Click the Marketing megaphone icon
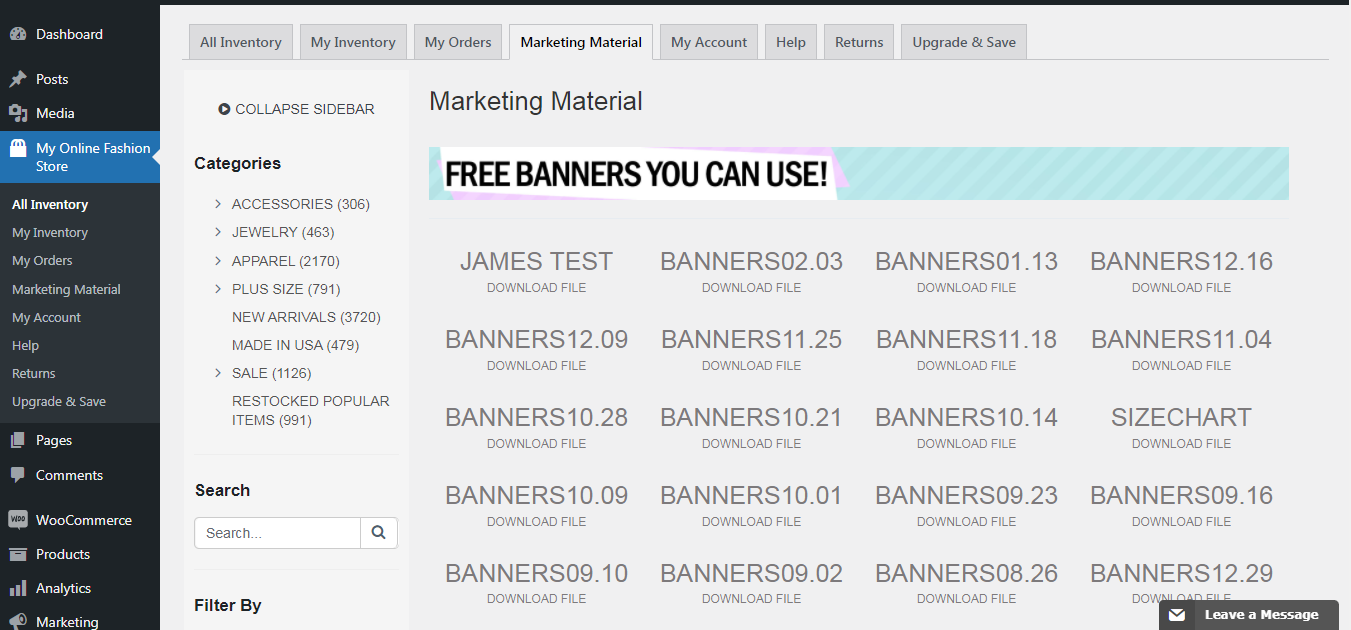1351x630 pixels. pos(18,621)
